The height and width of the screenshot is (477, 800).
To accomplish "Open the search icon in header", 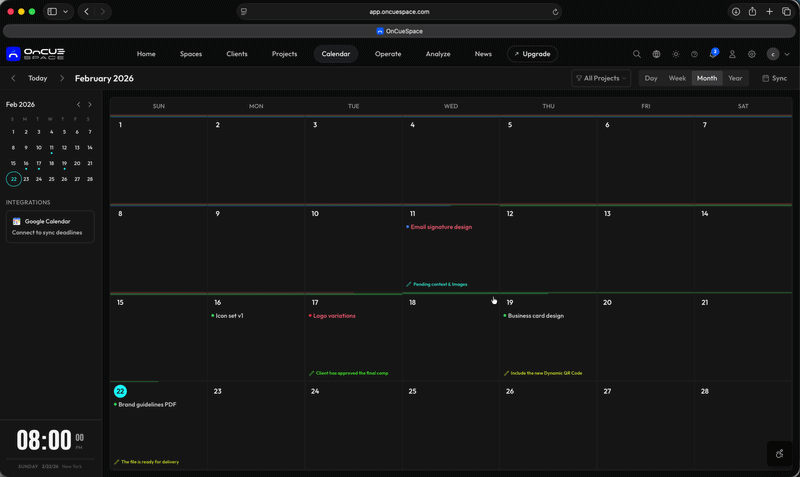I will pyautogui.click(x=637, y=54).
